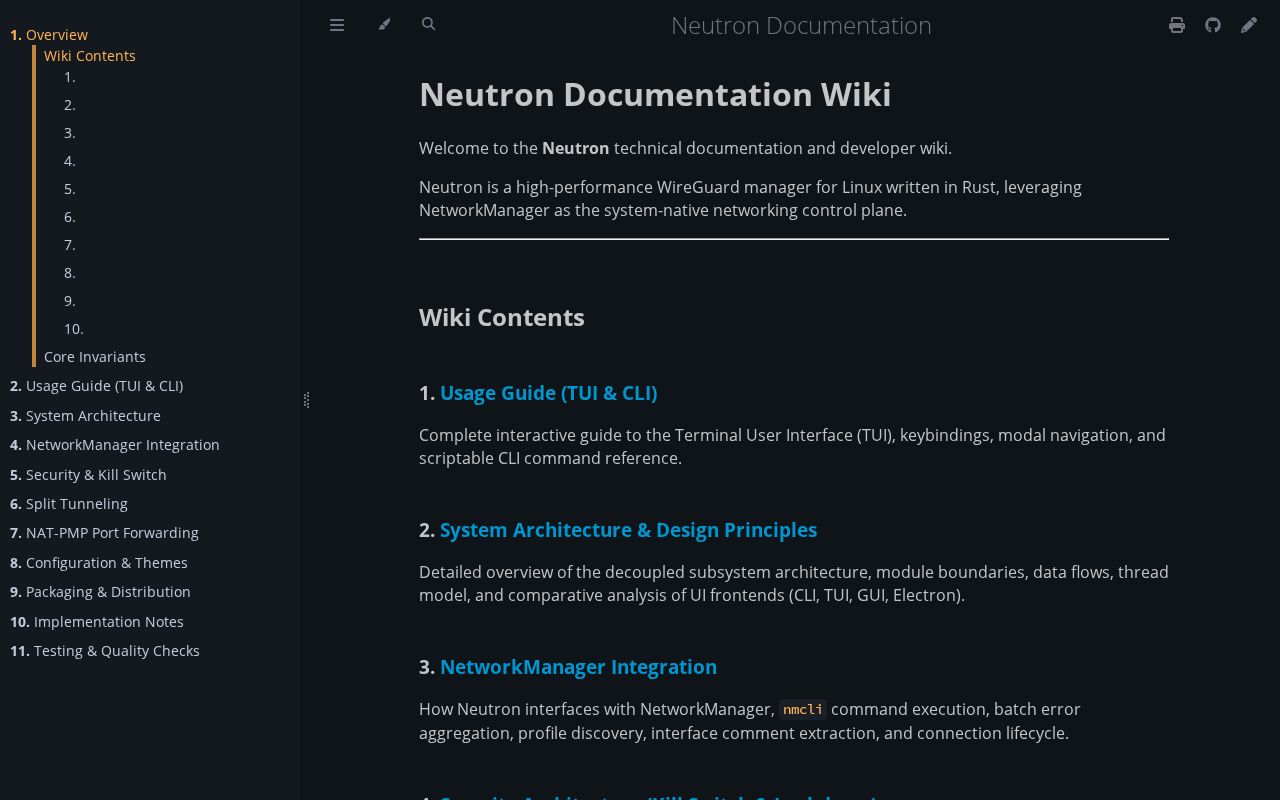Click the Neutron Documentation Wiki main heading
Image resolution: width=1280 pixels, height=800 pixels.
(655, 94)
